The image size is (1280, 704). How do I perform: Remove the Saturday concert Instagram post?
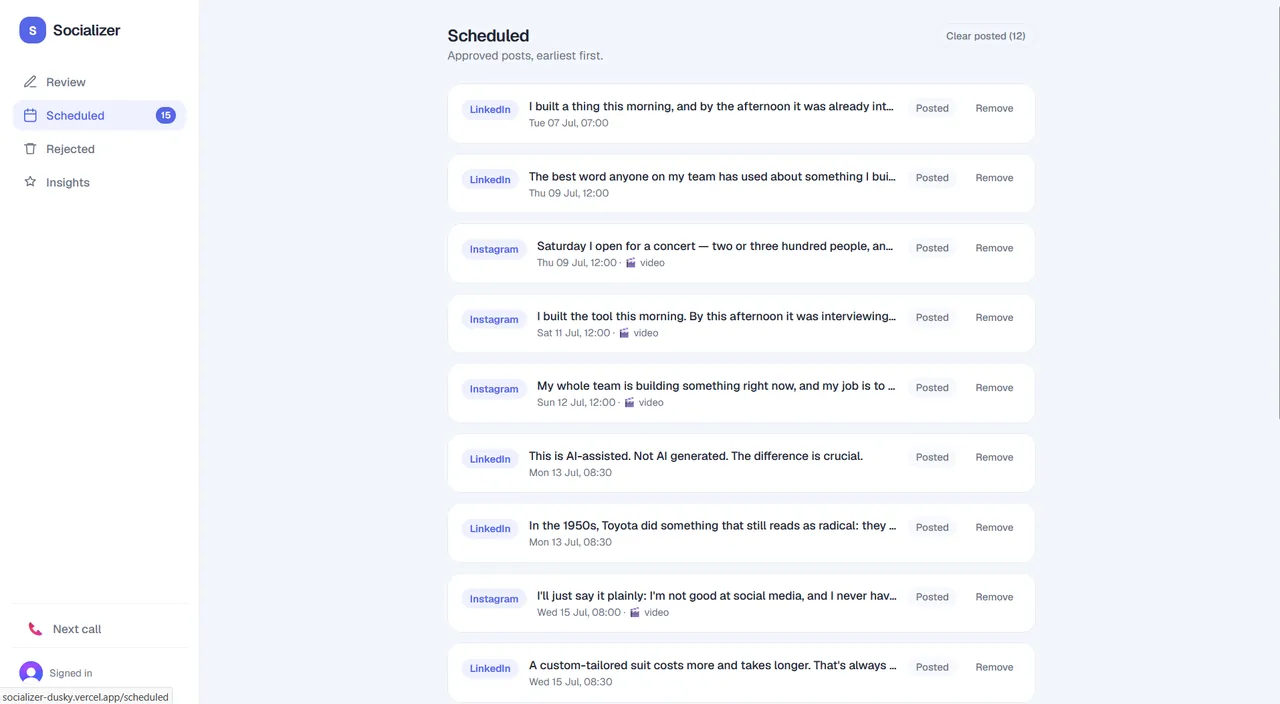click(994, 248)
